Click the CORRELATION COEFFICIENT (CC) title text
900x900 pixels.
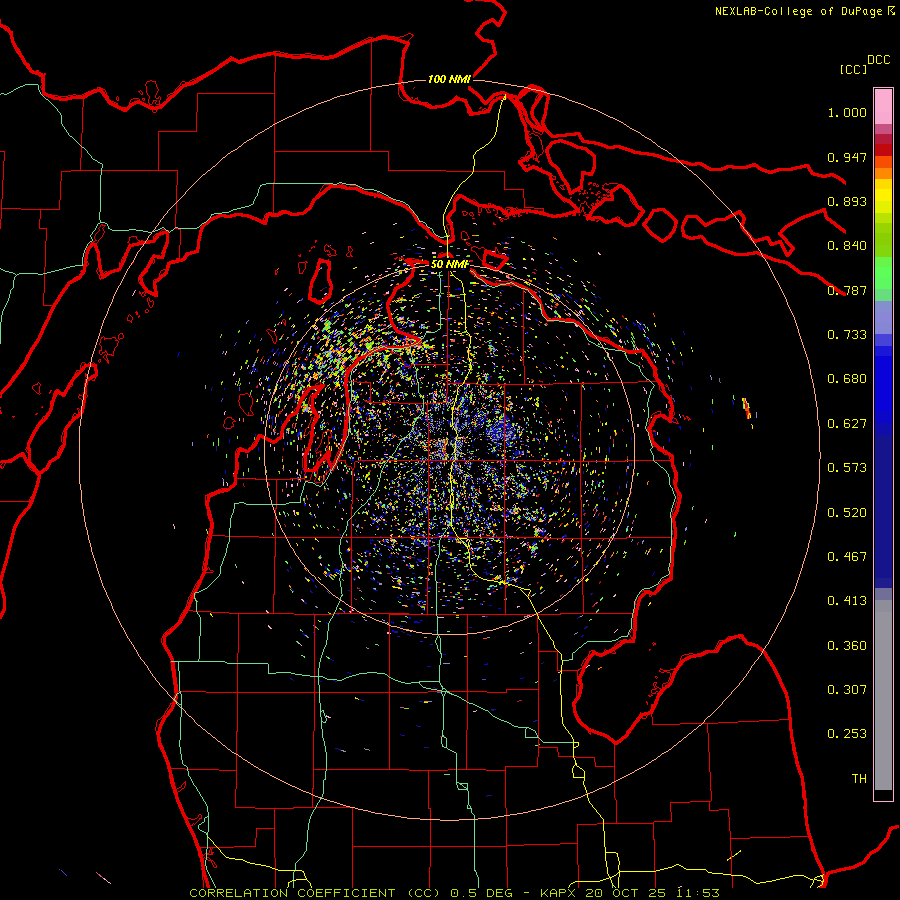click(314, 893)
